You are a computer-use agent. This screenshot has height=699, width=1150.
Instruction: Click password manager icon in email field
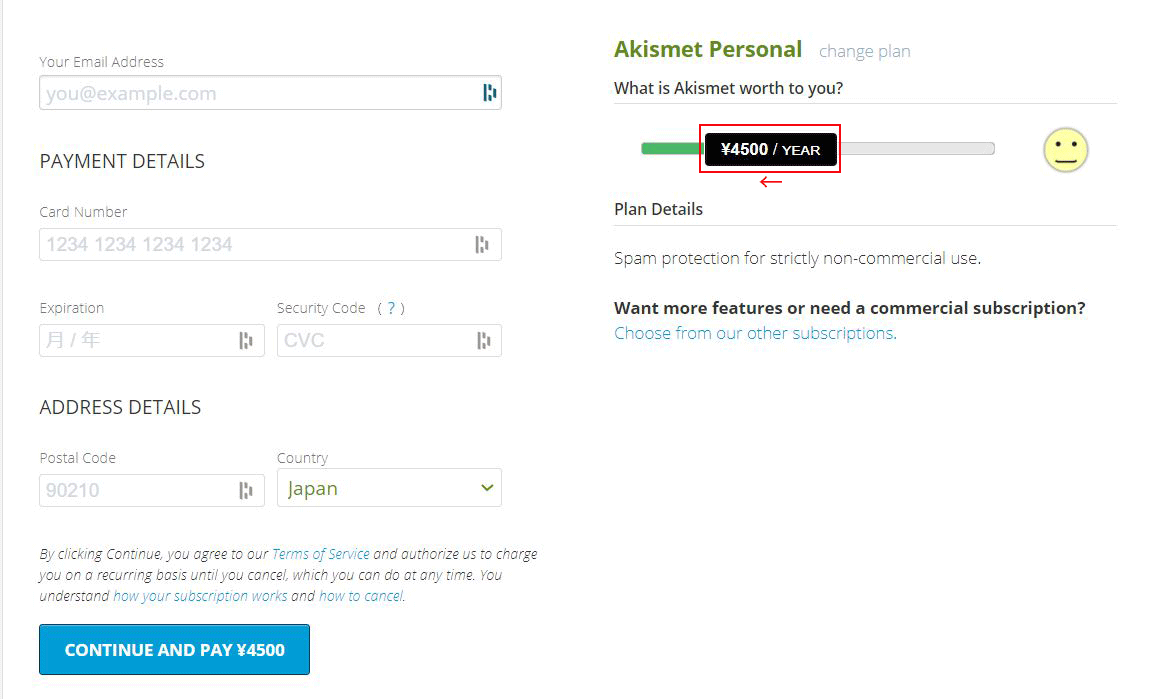(x=489, y=93)
